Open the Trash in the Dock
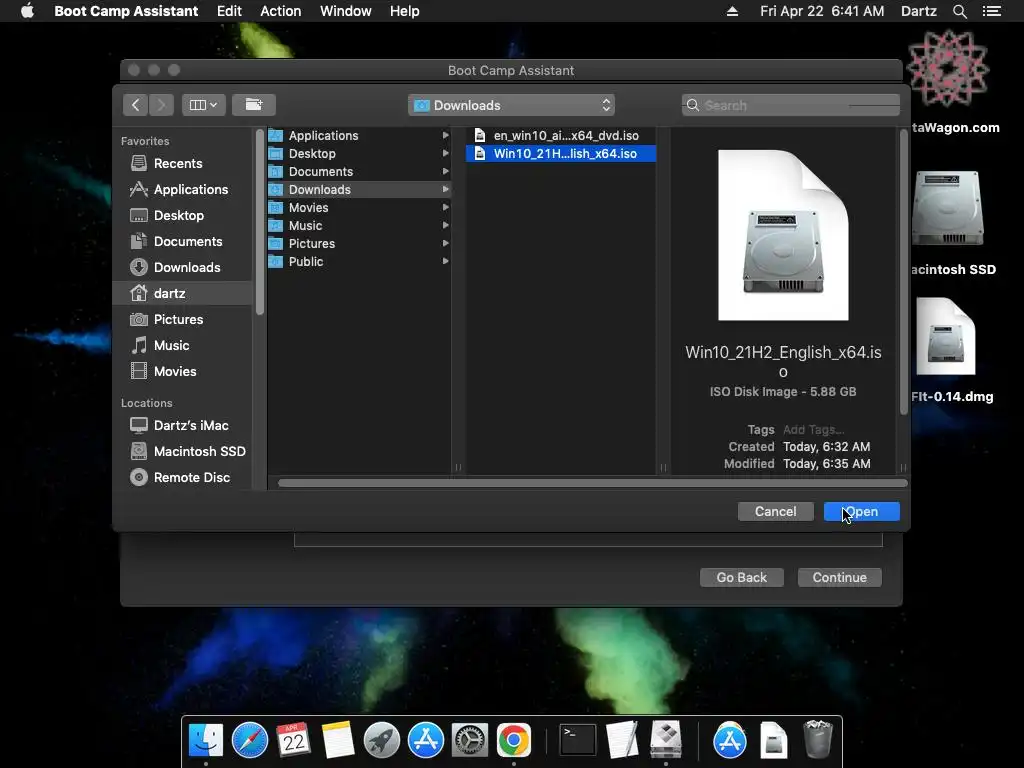Screen dimensions: 1024x768 tap(818, 739)
